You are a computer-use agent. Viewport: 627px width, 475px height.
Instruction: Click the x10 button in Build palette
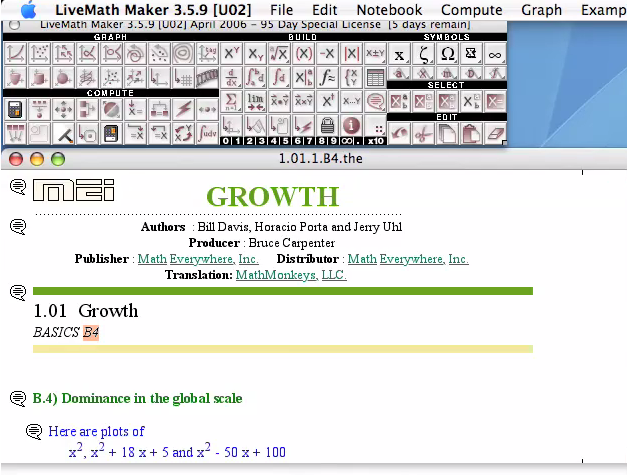point(375,141)
